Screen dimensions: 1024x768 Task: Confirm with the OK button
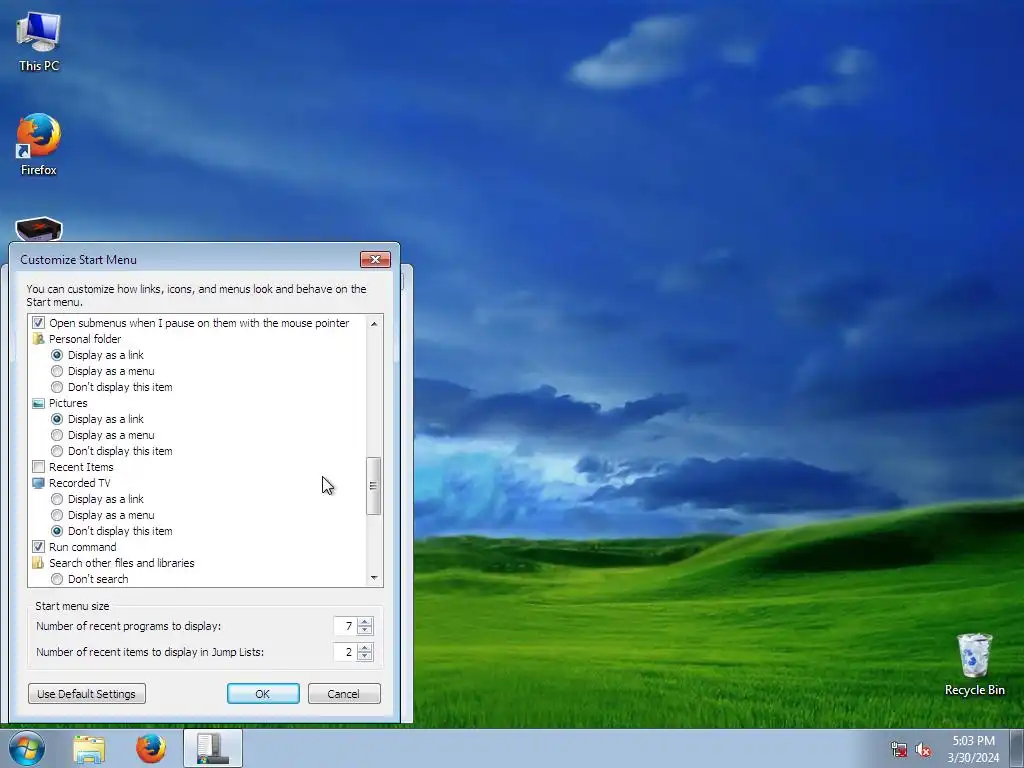pyautogui.click(x=263, y=694)
